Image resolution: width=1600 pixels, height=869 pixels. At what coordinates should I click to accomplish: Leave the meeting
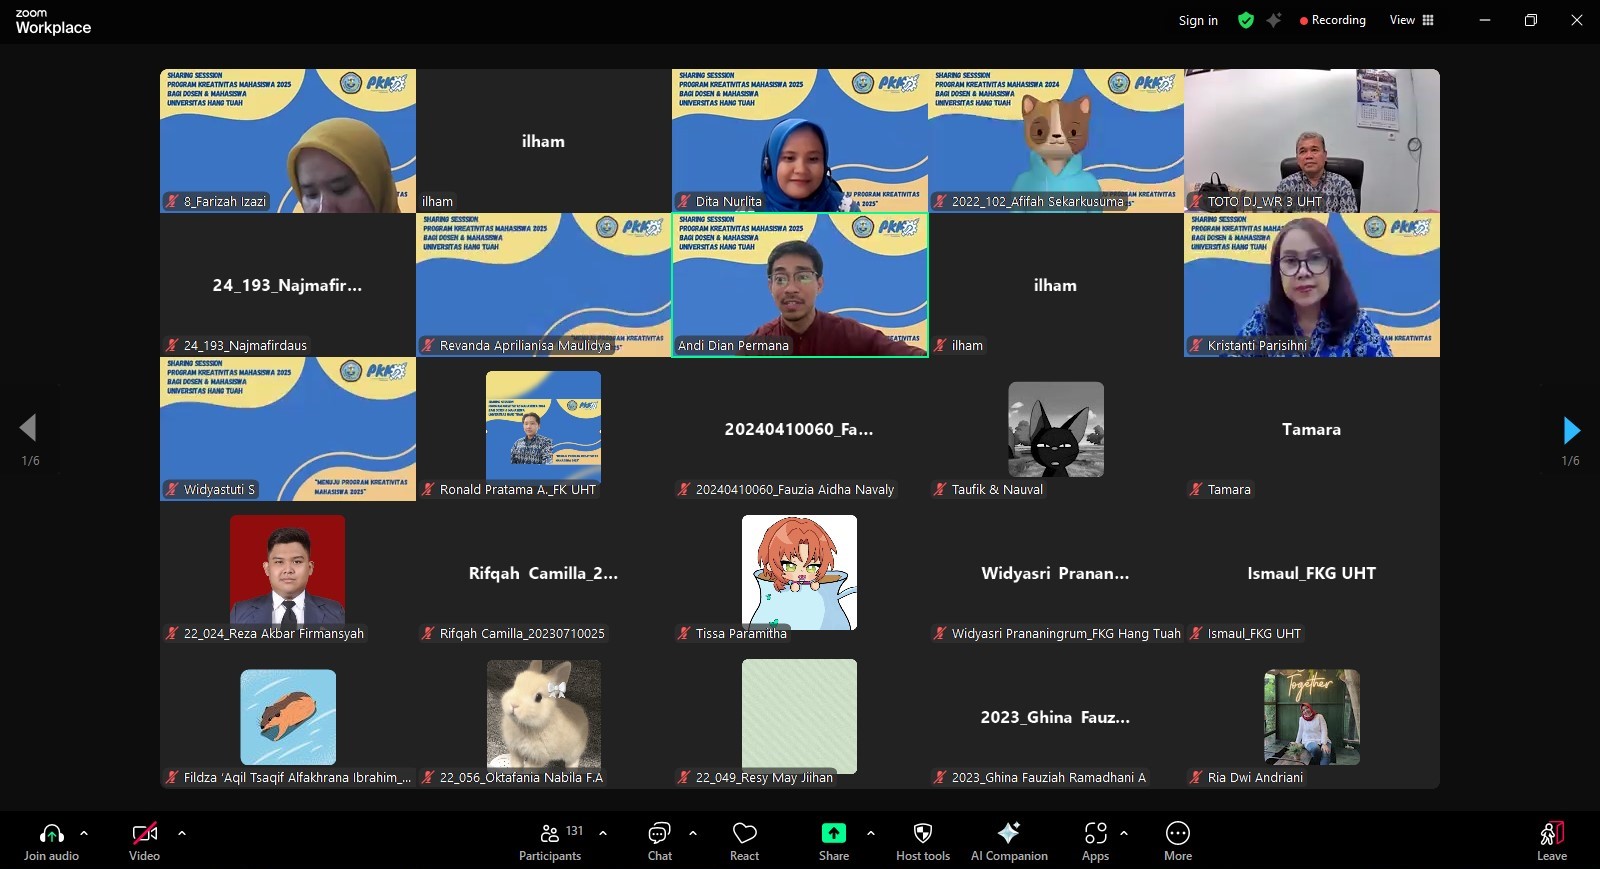click(x=1551, y=841)
